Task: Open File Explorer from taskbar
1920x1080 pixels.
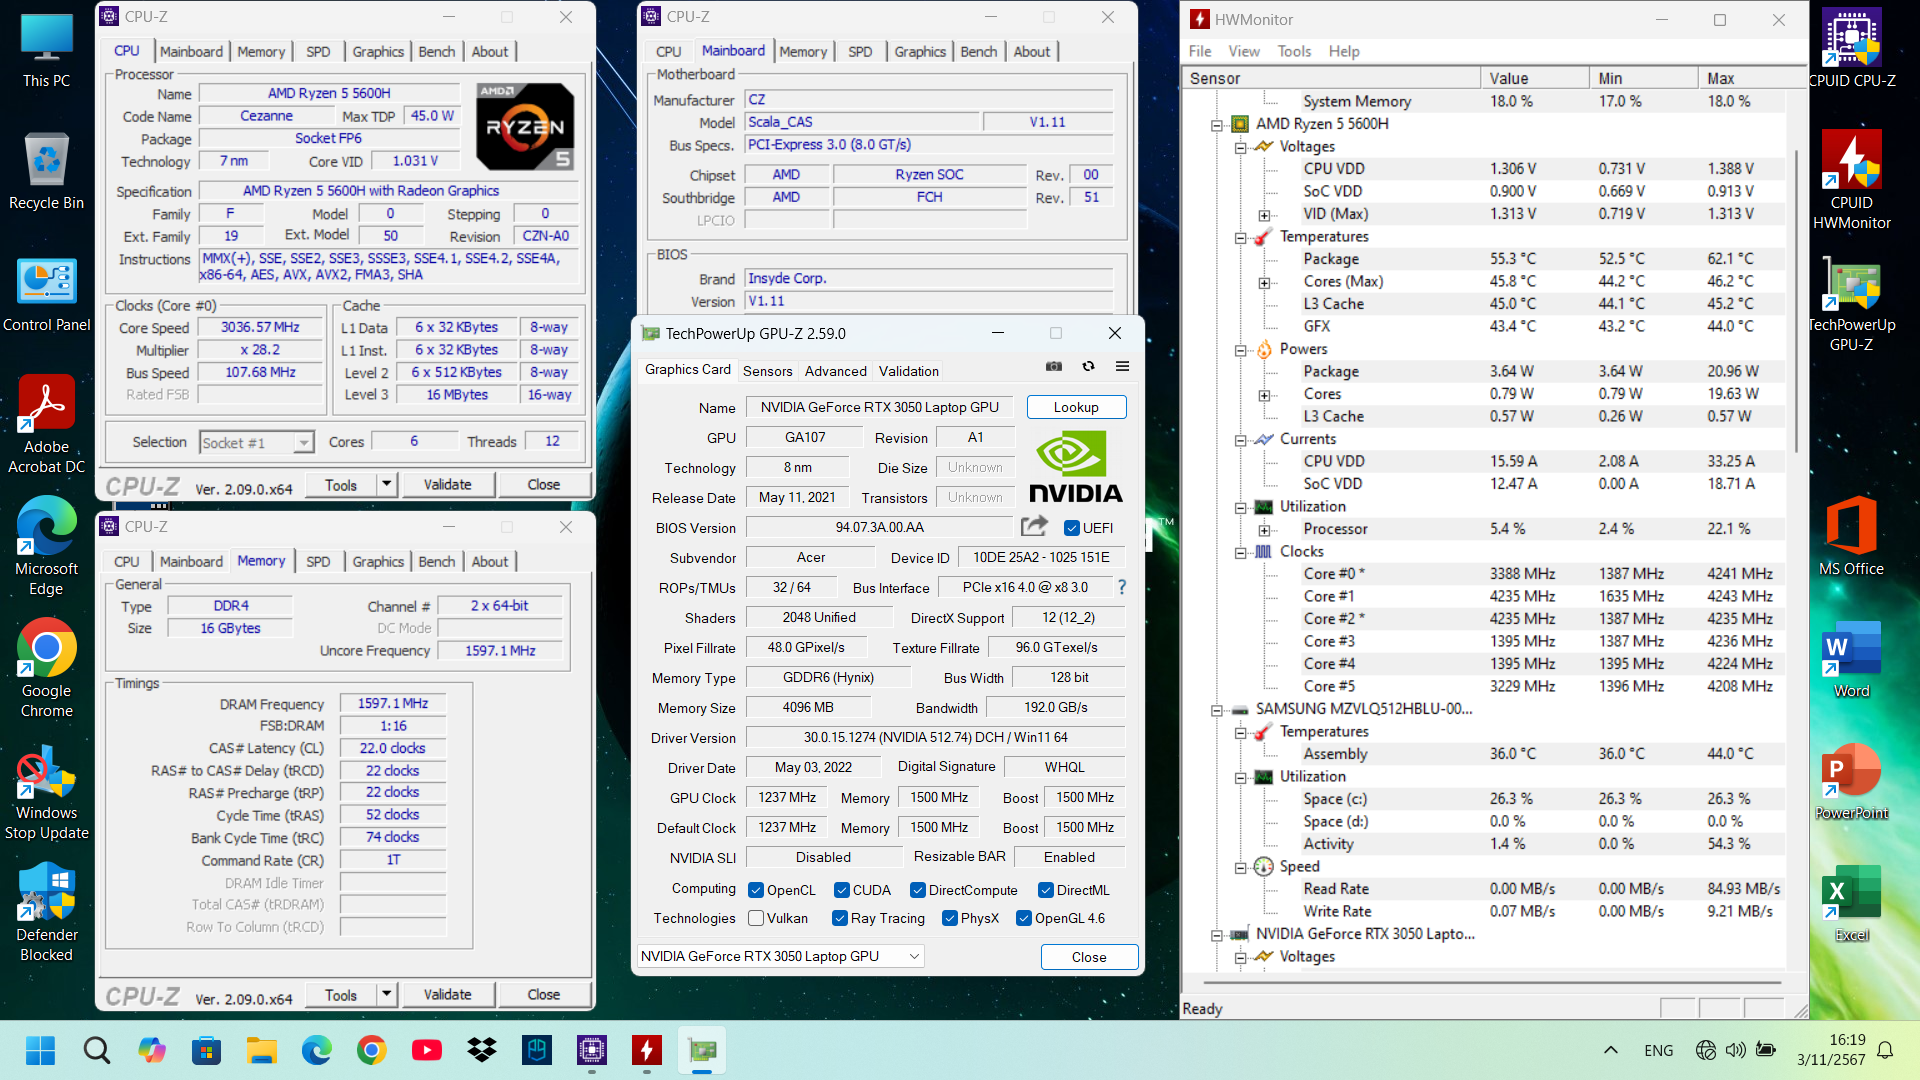Action: coord(262,1050)
